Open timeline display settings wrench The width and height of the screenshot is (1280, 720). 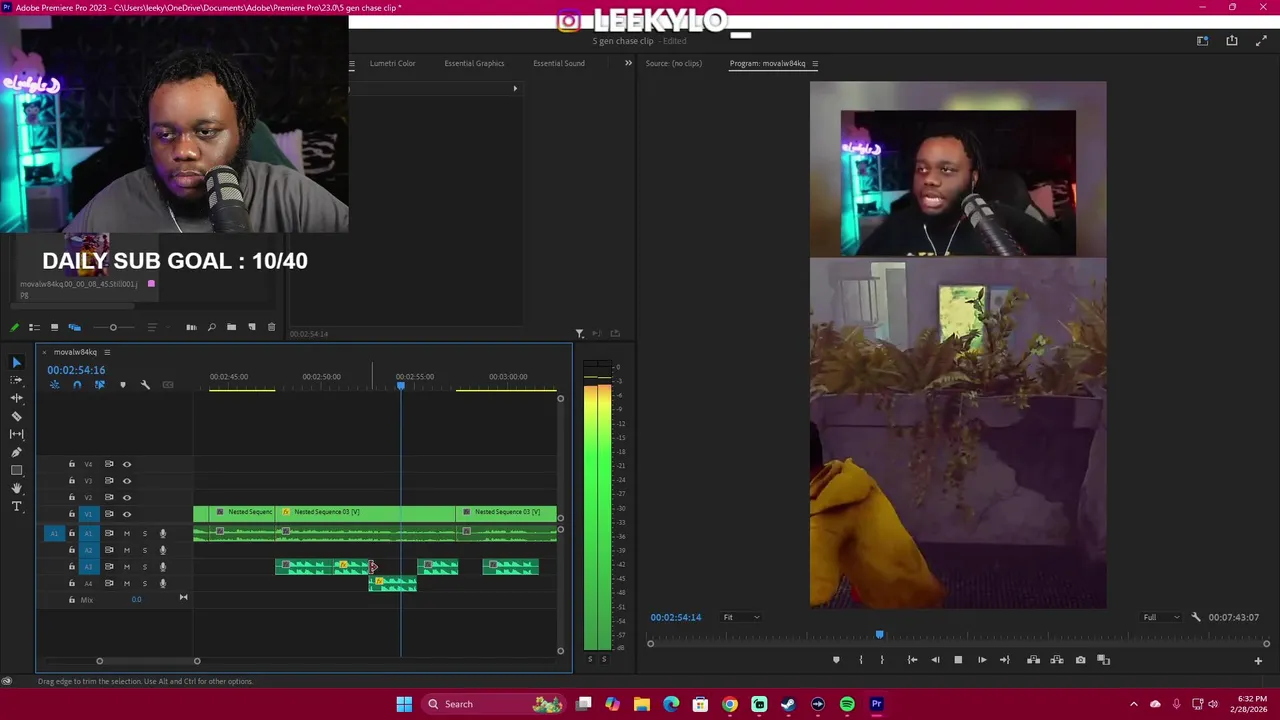point(145,385)
